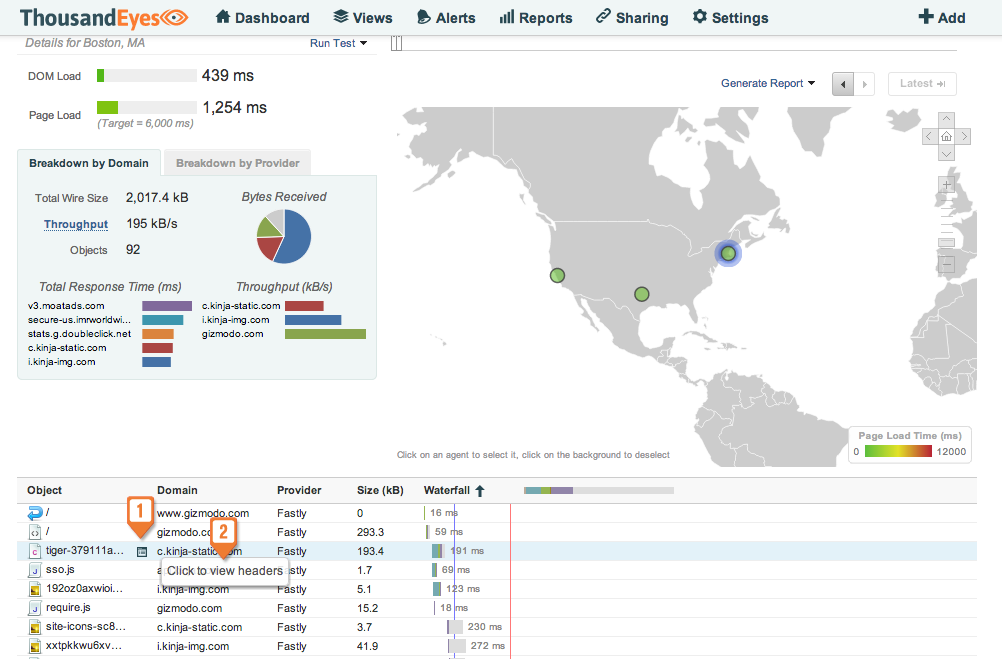The width and height of the screenshot is (1002, 659).
Task: Click the JavaScript file icon for sso.js
Action: pyautogui.click(x=35, y=570)
